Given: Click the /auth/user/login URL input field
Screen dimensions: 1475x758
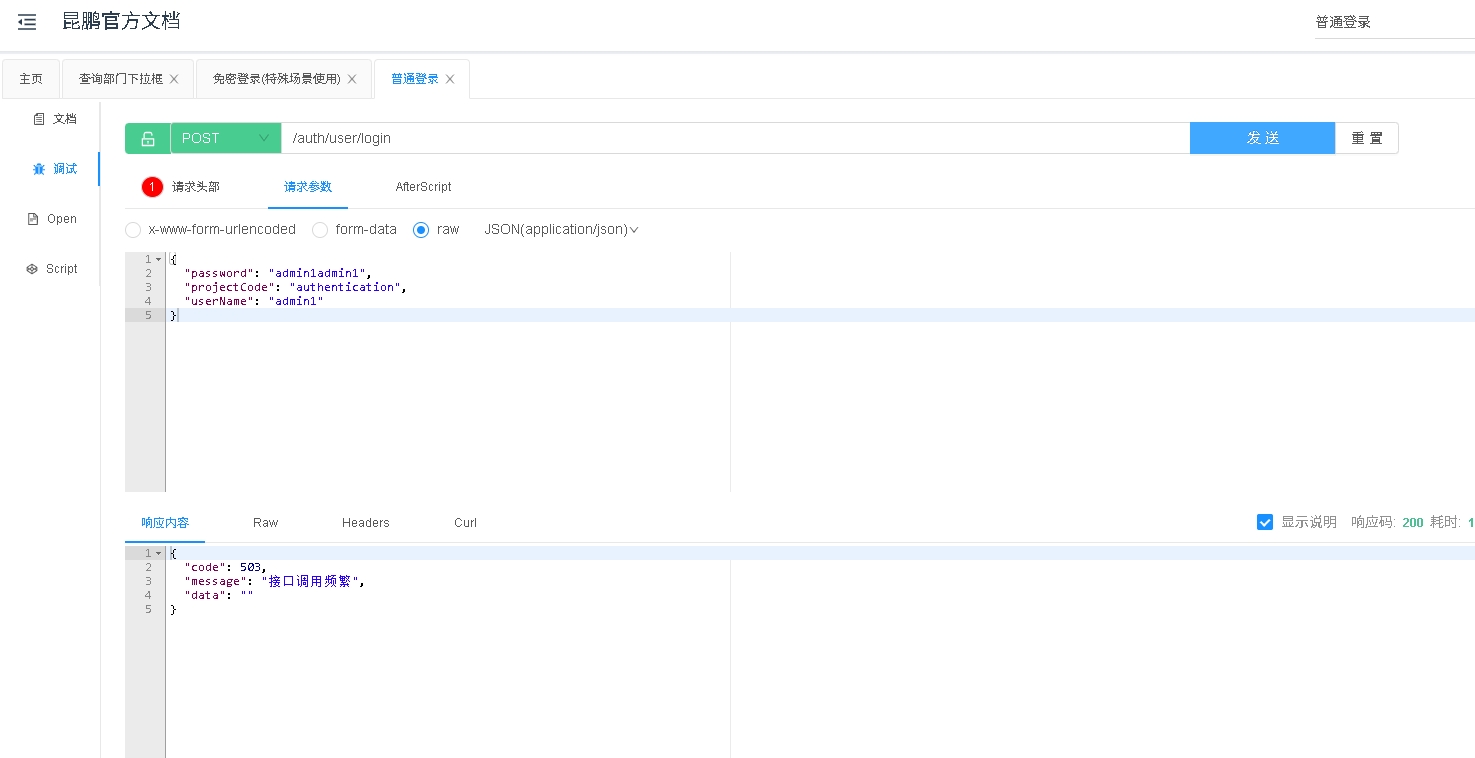Looking at the screenshot, I should pyautogui.click(x=735, y=138).
